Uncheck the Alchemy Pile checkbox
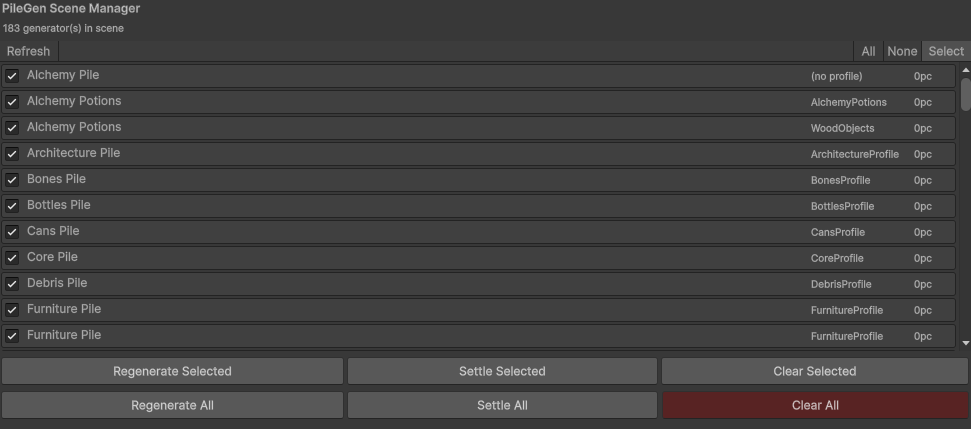The width and height of the screenshot is (971, 429). tap(12, 76)
